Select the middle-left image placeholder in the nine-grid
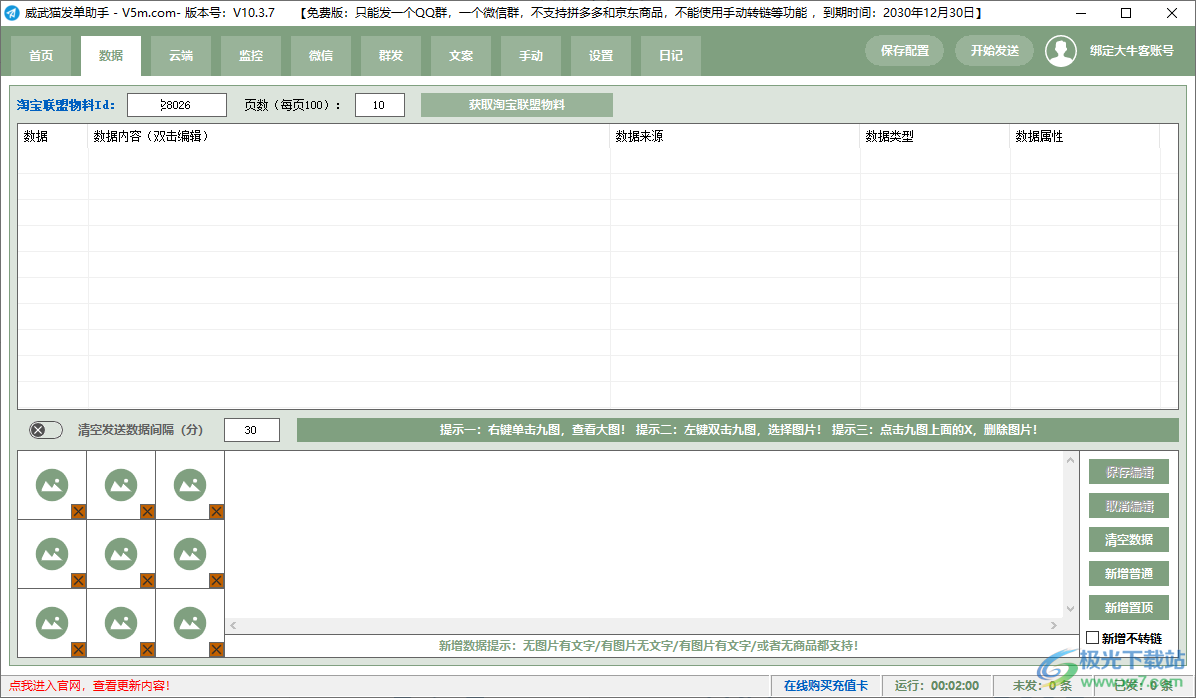 point(52,554)
